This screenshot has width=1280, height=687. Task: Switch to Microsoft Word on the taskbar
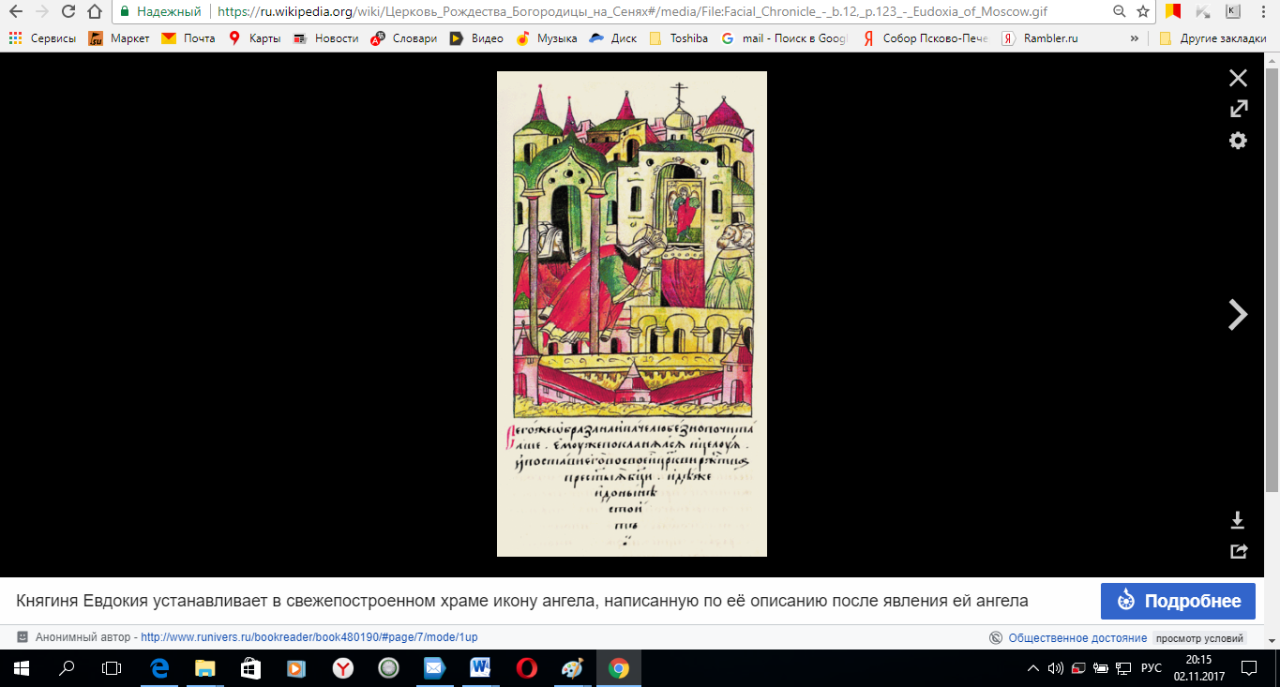(480, 668)
